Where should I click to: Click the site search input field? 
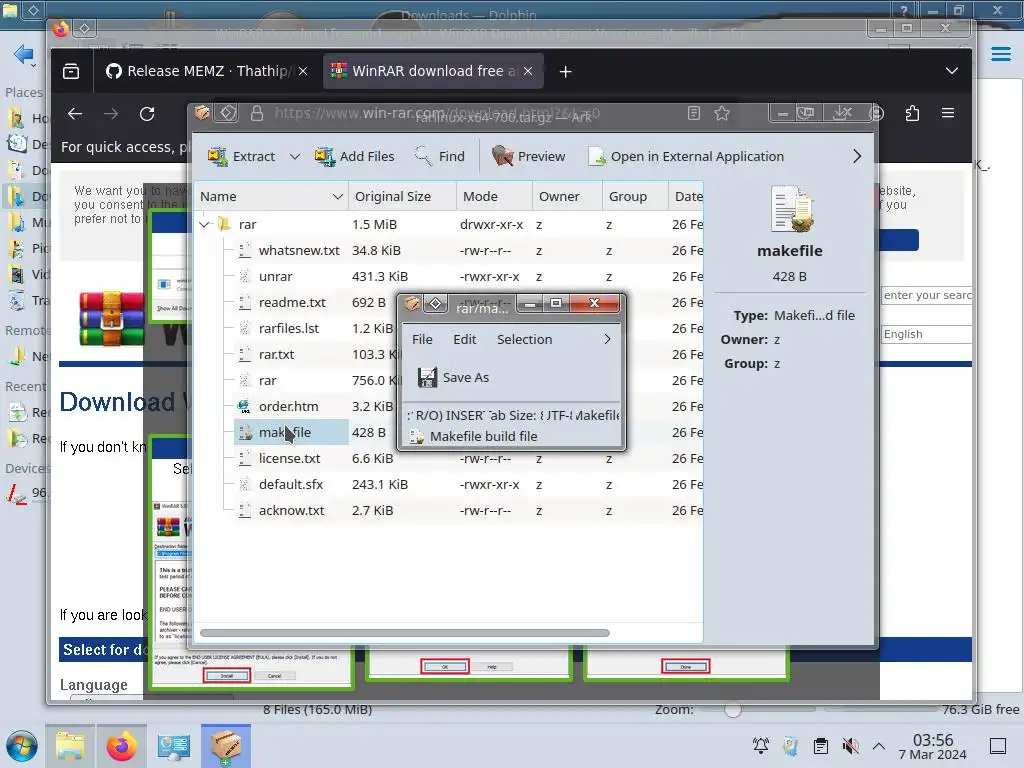926,295
